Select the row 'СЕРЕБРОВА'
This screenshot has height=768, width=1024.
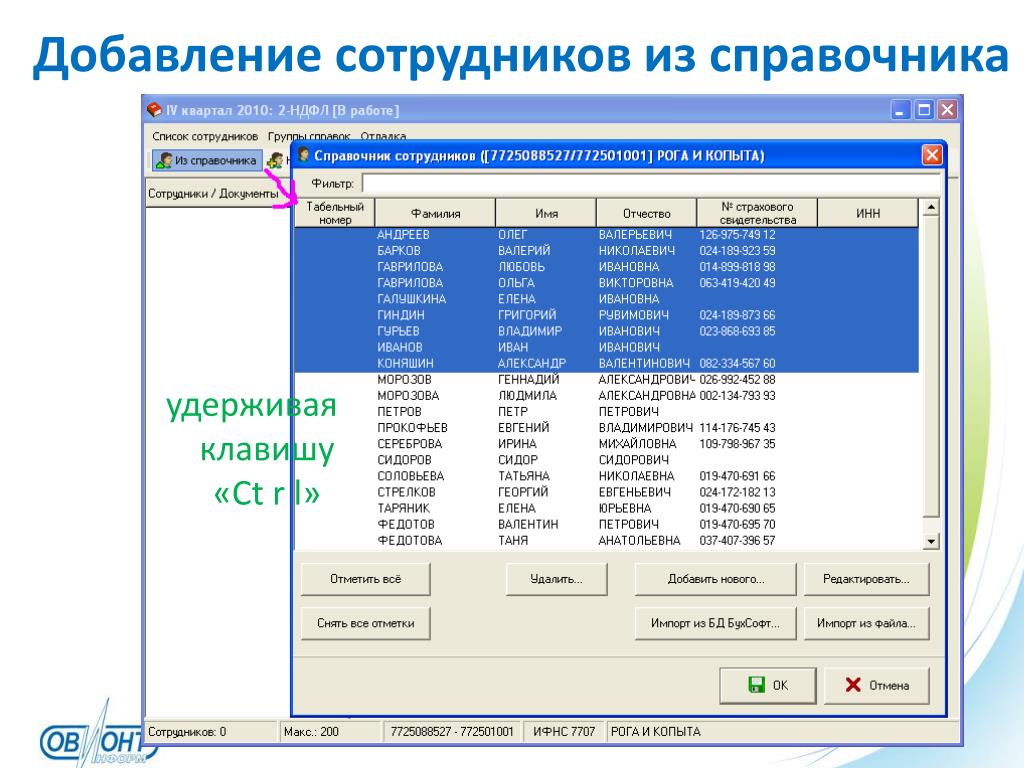(x=607, y=444)
